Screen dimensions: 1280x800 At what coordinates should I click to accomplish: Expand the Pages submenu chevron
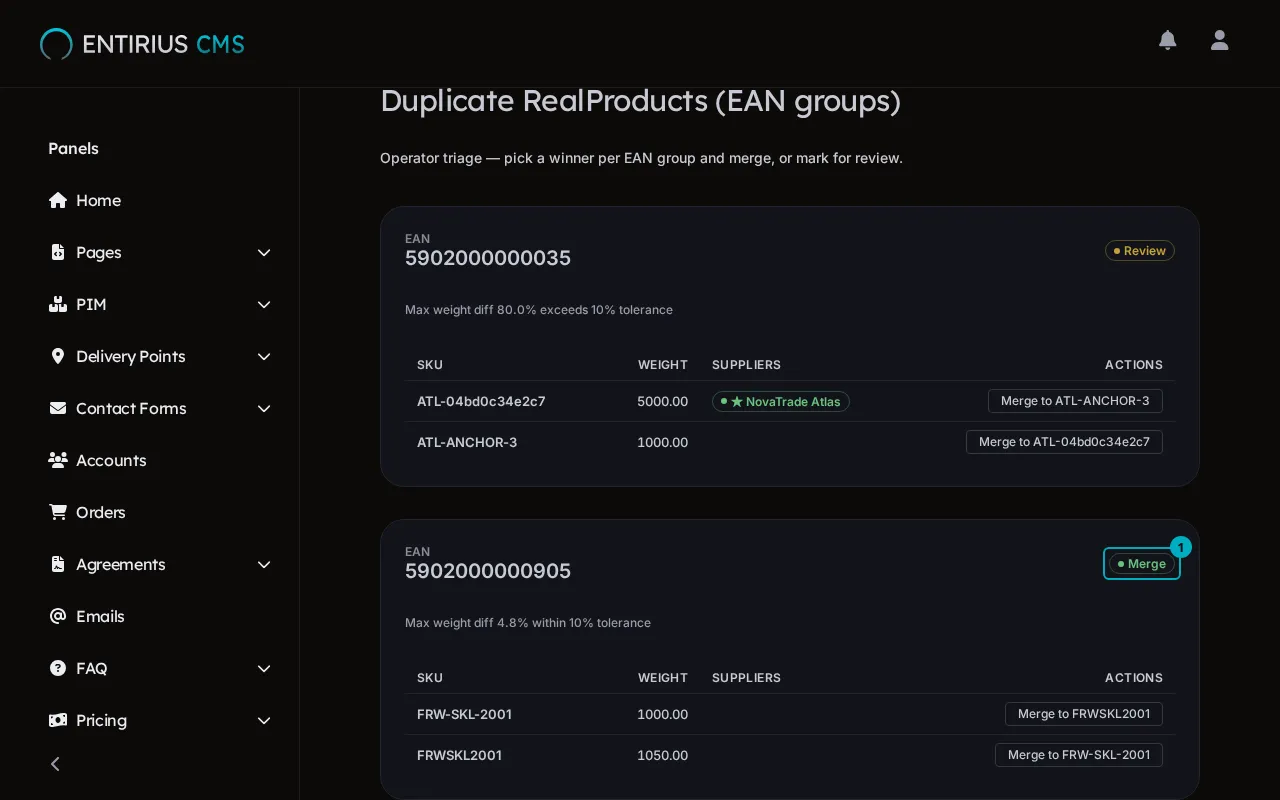264,252
